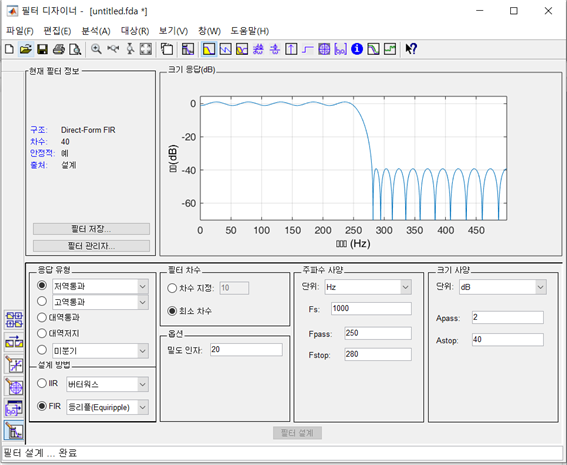Open a file with the folder icon
The image size is (567, 465).
tap(26, 49)
